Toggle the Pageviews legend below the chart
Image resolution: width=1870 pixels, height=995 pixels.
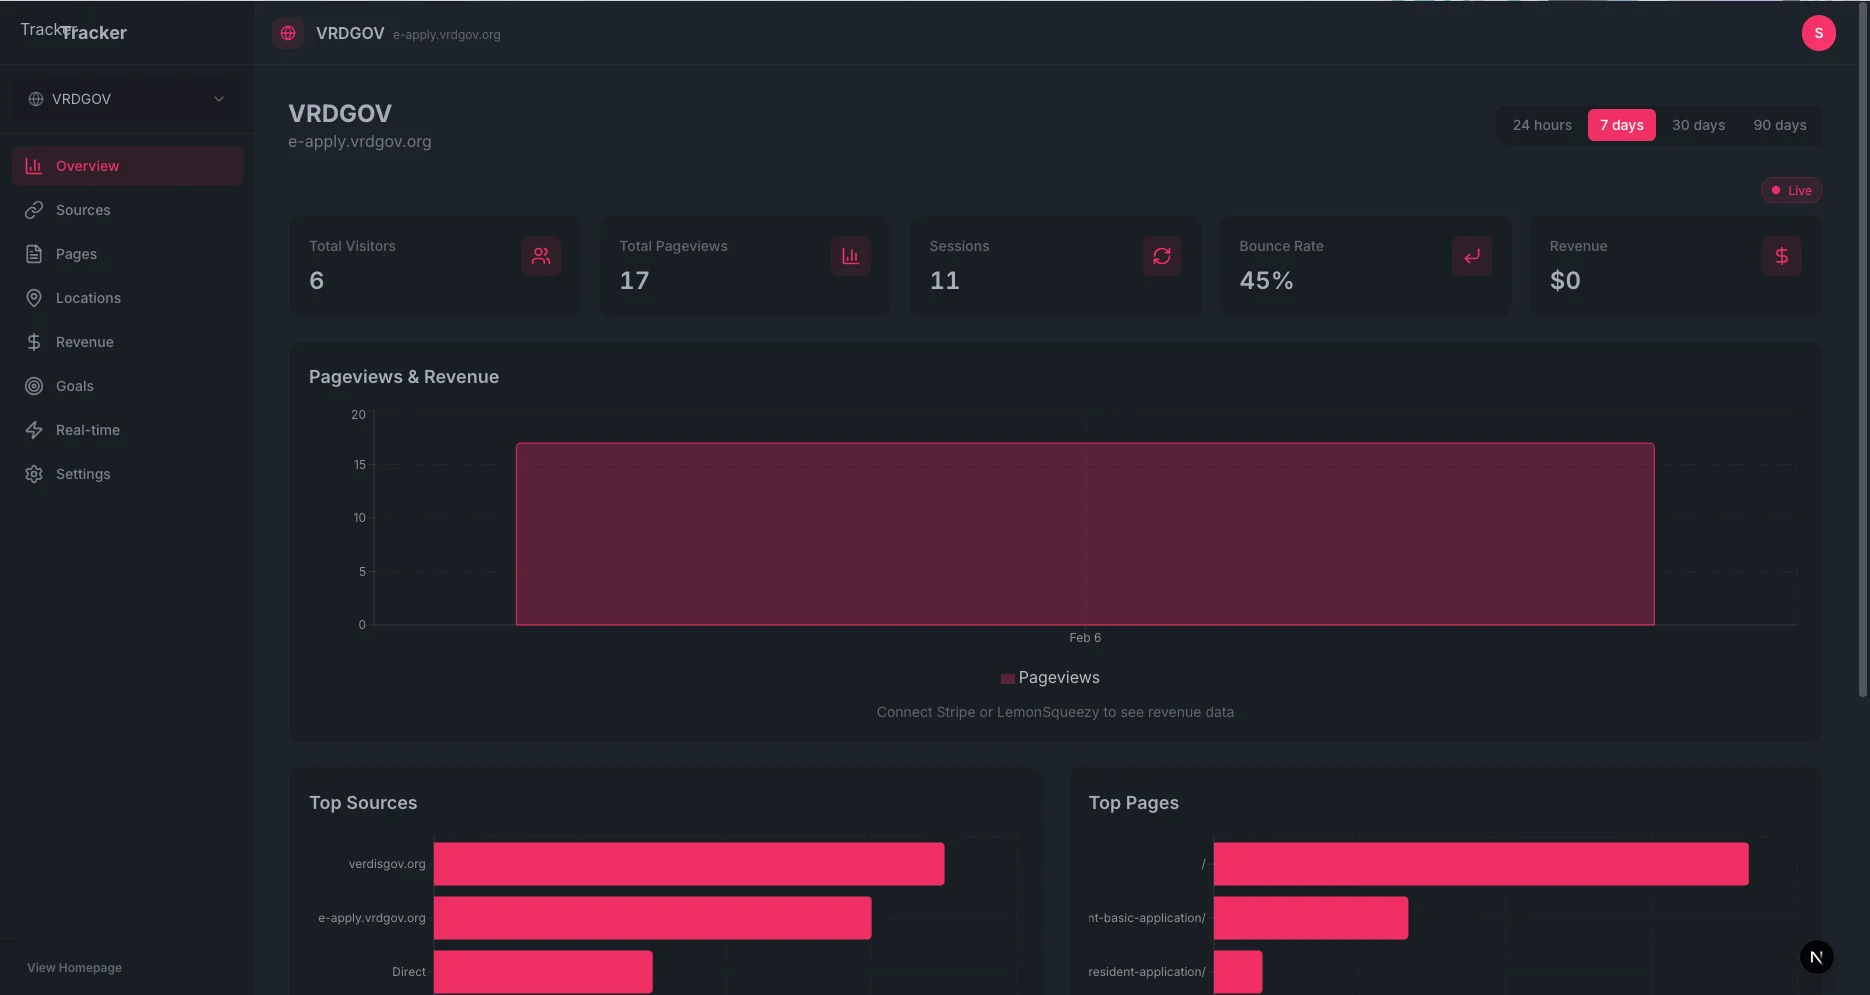[1050, 677]
